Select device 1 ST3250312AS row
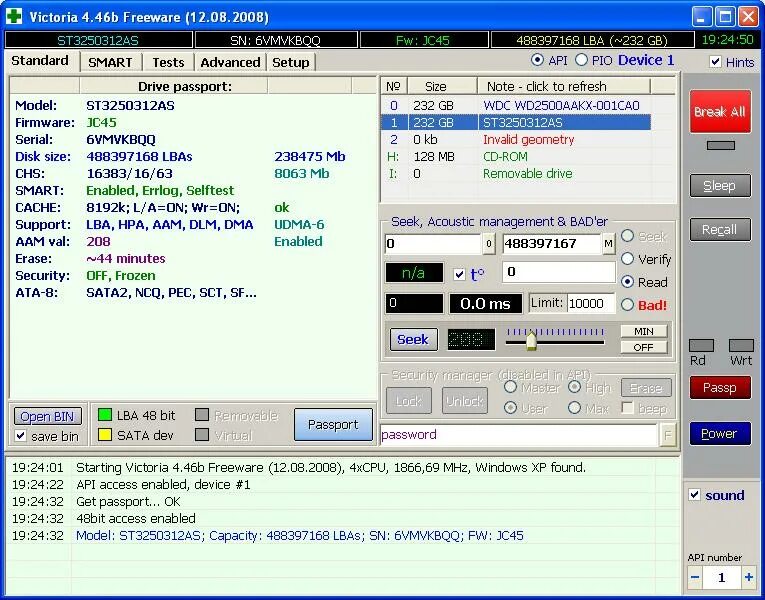This screenshot has width=765, height=600. [516, 122]
